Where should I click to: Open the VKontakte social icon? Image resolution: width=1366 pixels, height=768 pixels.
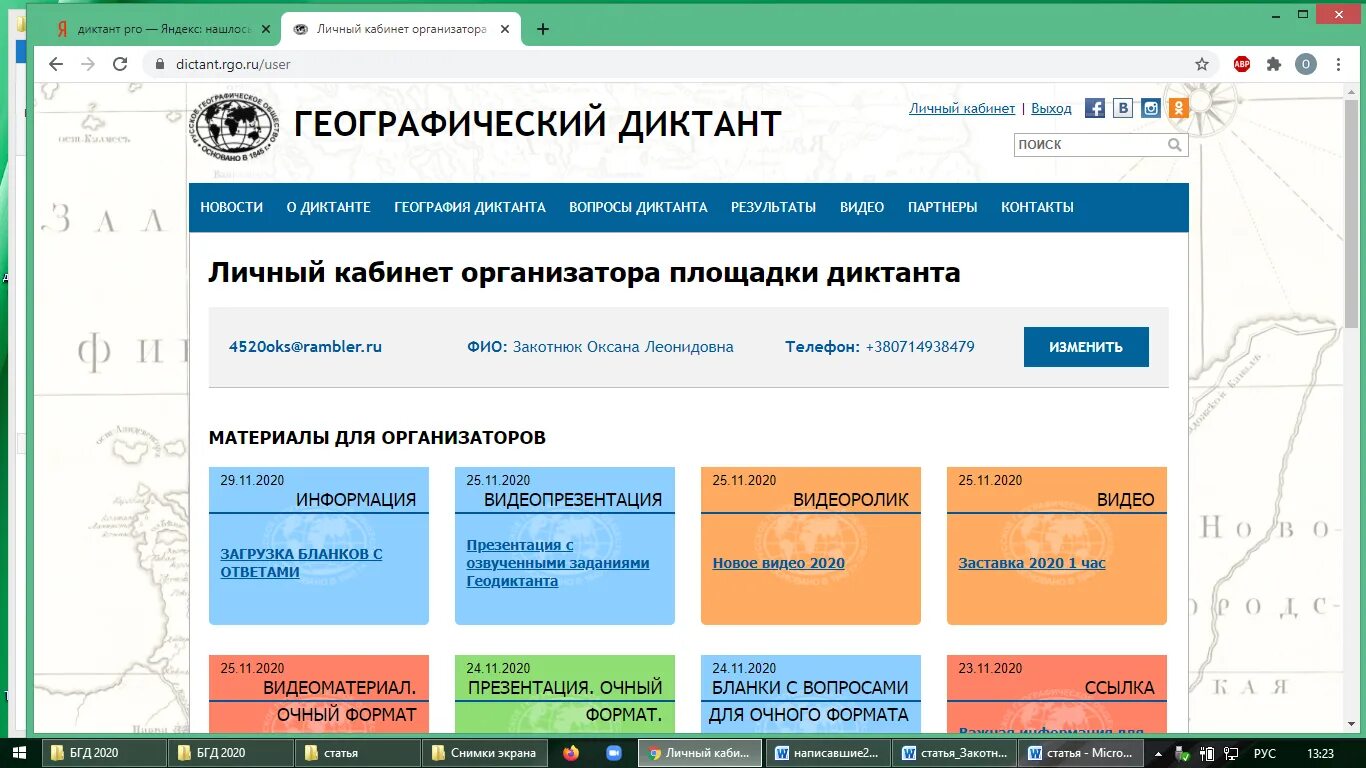coord(1123,108)
